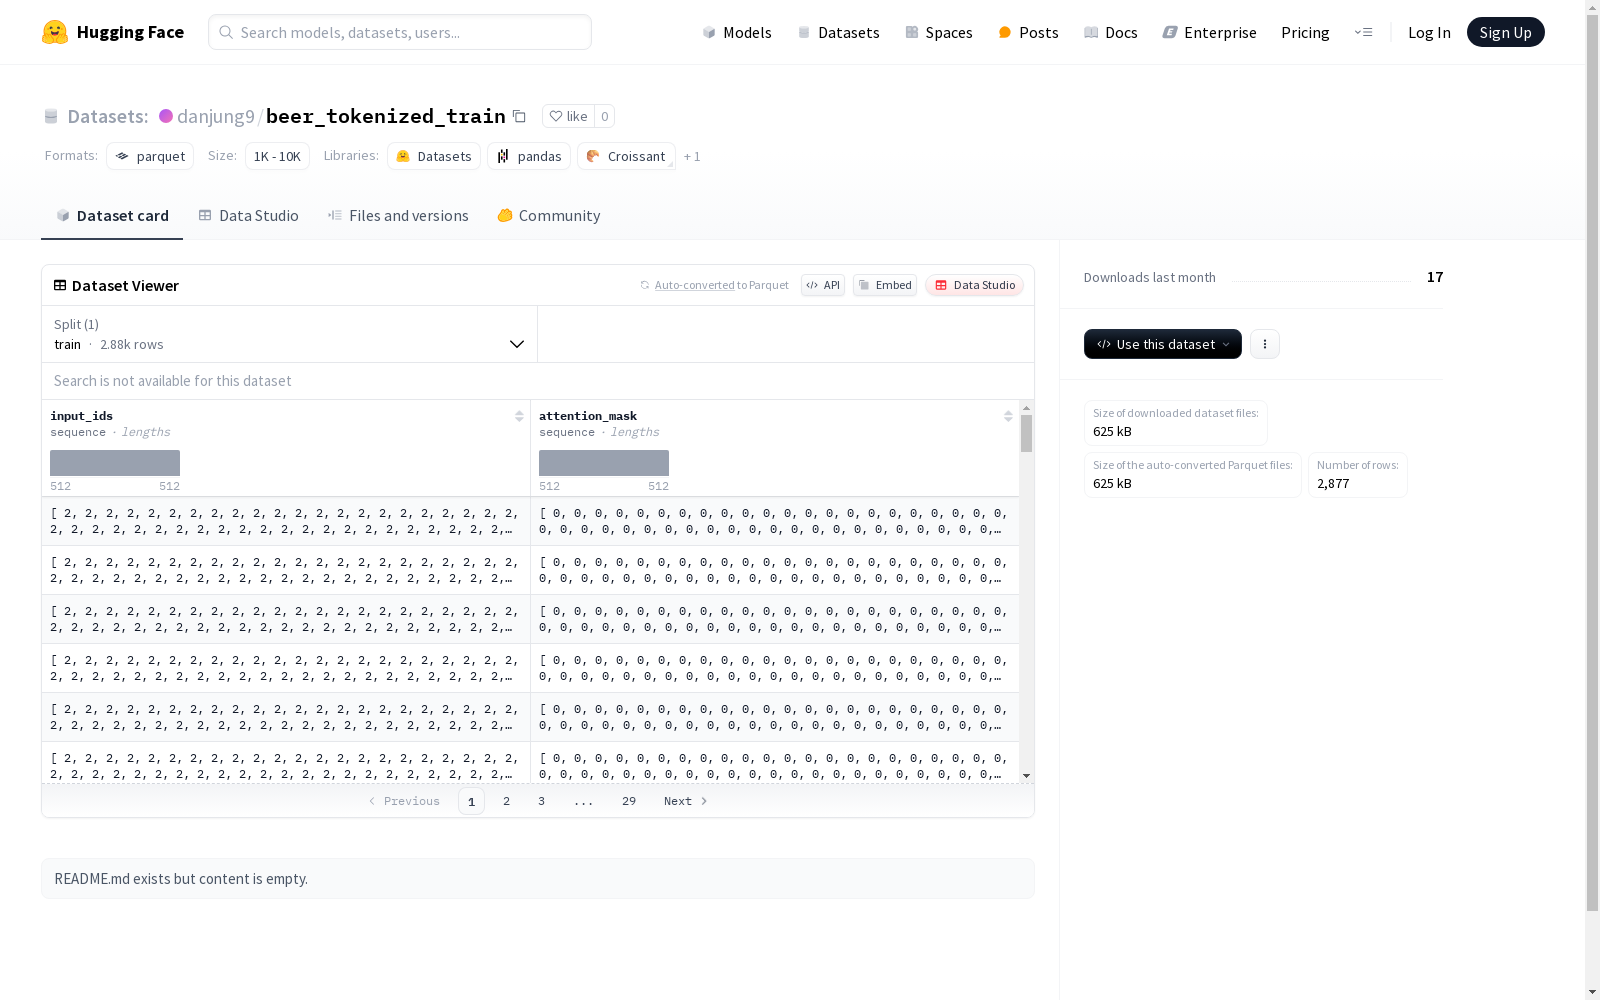This screenshot has height=1000, width=1600.
Task: Open the navigation overflow menu icon
Action: [x=1363, y=32]
